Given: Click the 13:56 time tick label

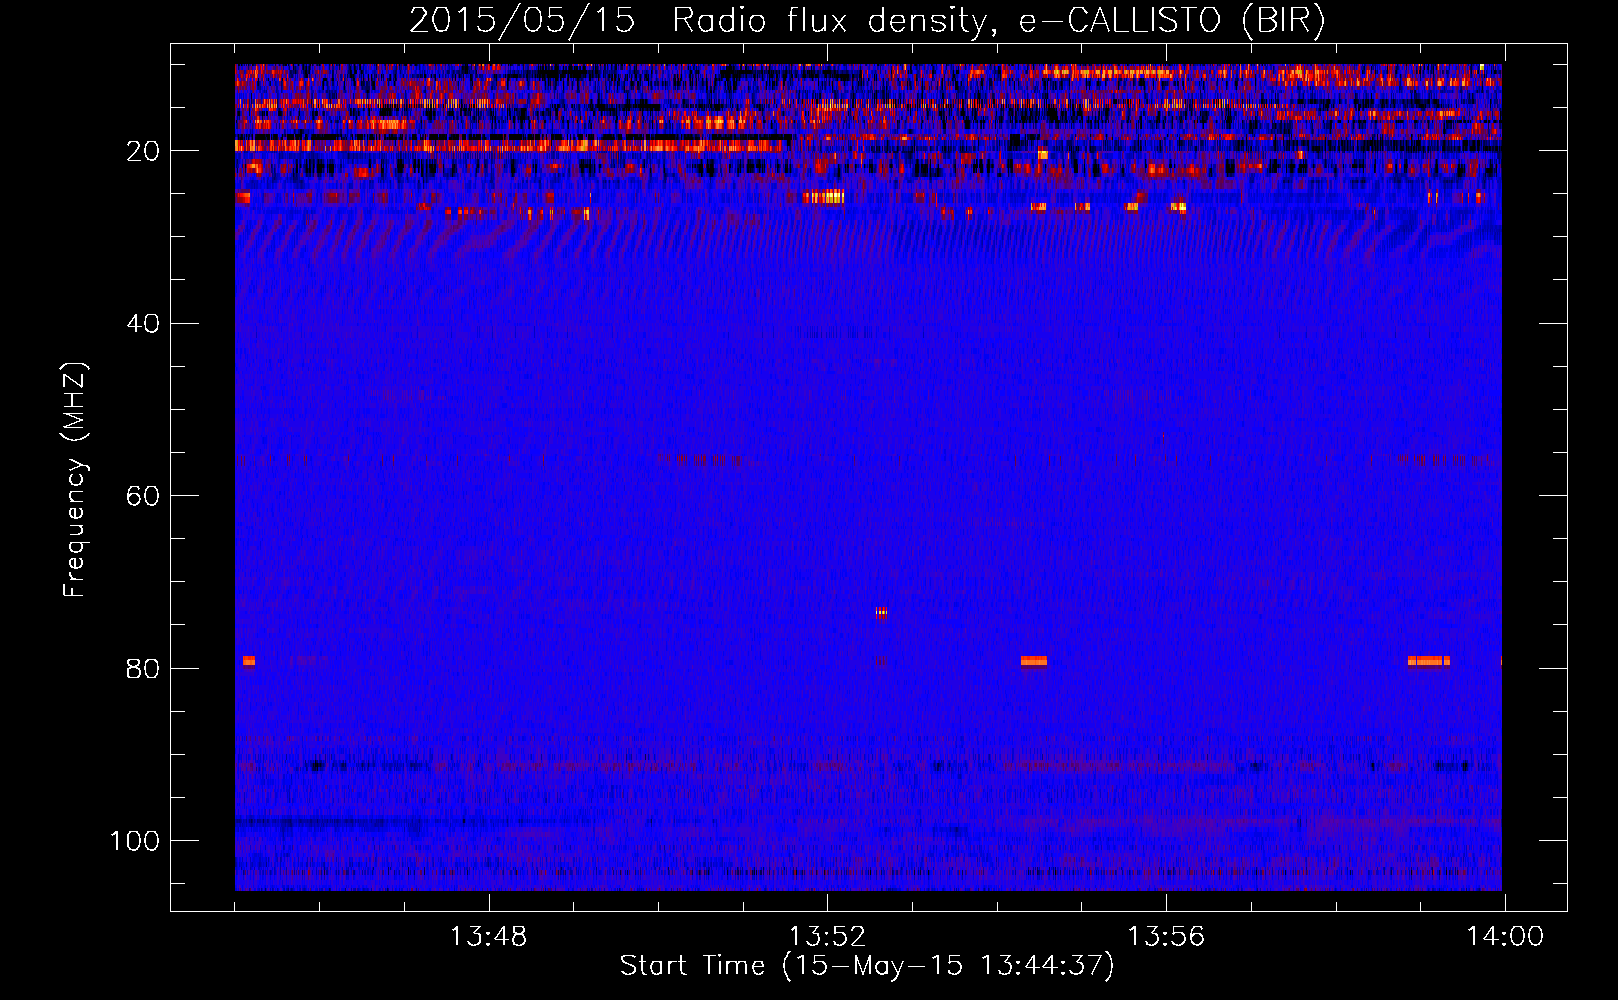Looking at the screenshot, I should point(1166,937).
